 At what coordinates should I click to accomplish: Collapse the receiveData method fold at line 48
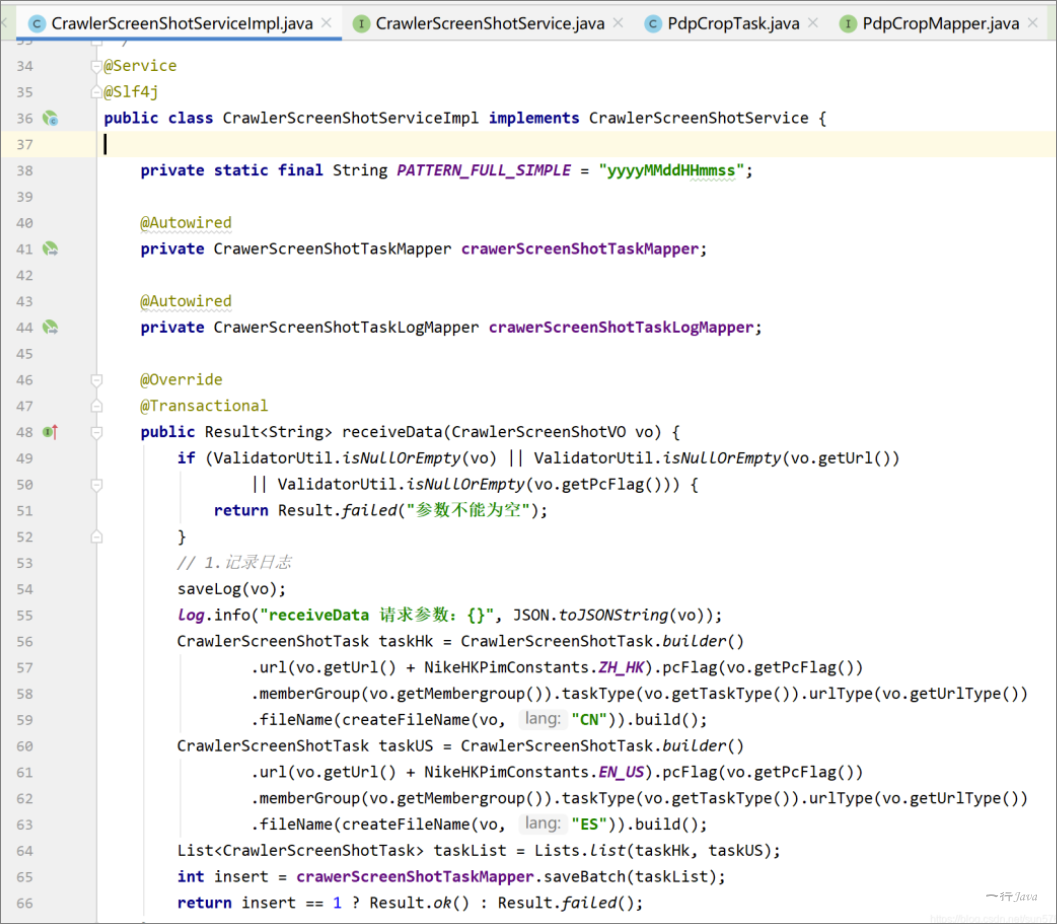tap(96, 433)
